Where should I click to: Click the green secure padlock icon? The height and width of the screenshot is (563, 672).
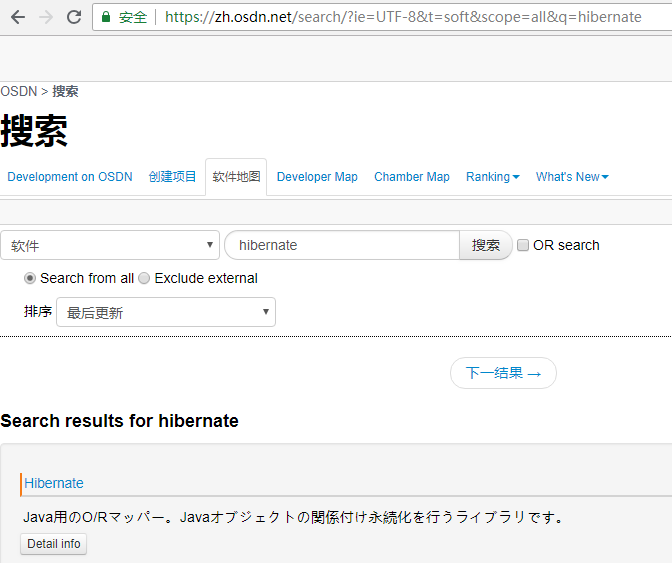[x=106, y=17]
